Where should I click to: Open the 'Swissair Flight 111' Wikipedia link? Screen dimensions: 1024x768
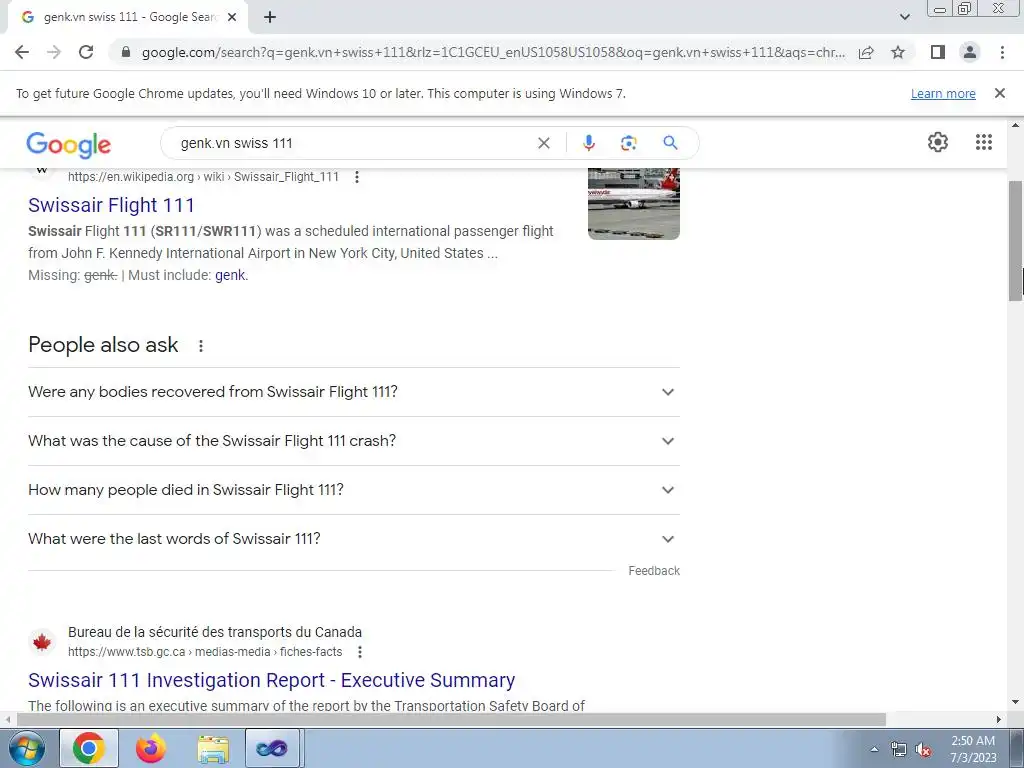111,205
